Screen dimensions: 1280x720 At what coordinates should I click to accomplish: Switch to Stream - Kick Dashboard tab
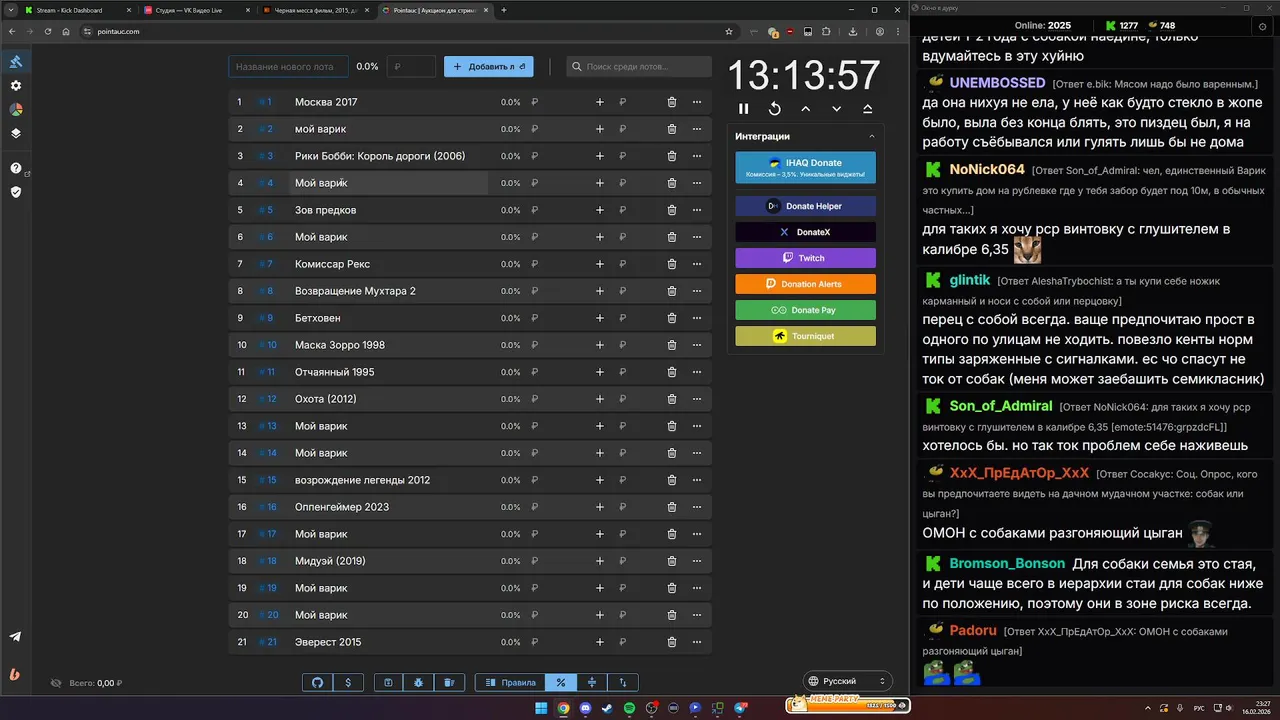point(78,10)
